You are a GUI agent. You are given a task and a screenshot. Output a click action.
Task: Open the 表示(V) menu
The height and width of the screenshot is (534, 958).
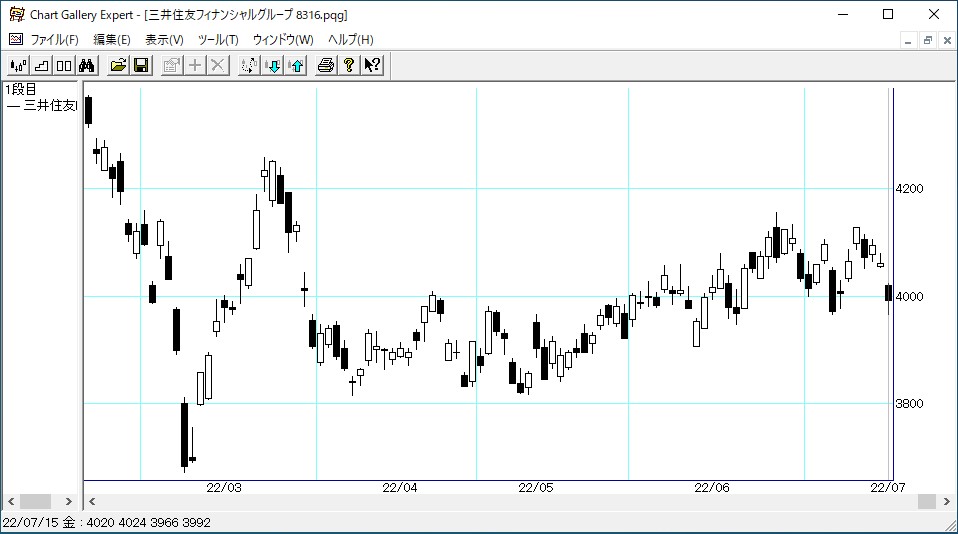tap(164, 40)
